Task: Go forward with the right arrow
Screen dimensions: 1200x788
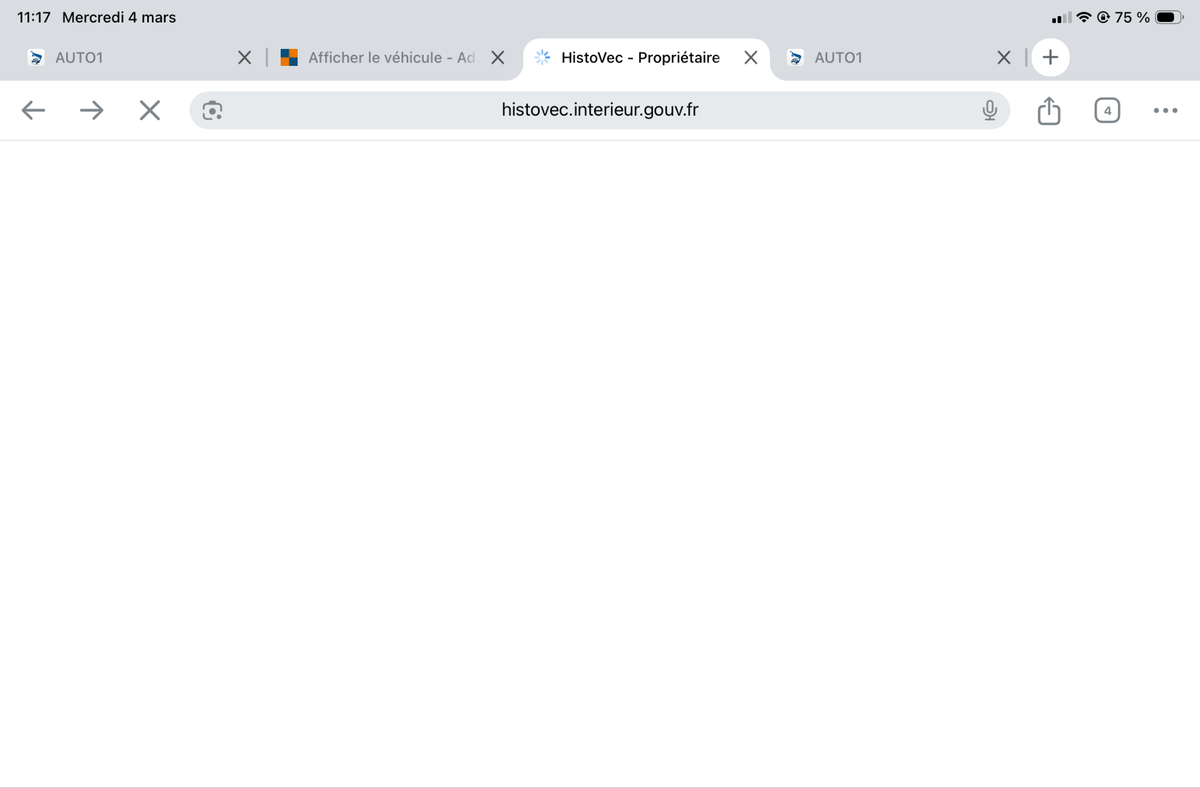Action: point(92,110)
